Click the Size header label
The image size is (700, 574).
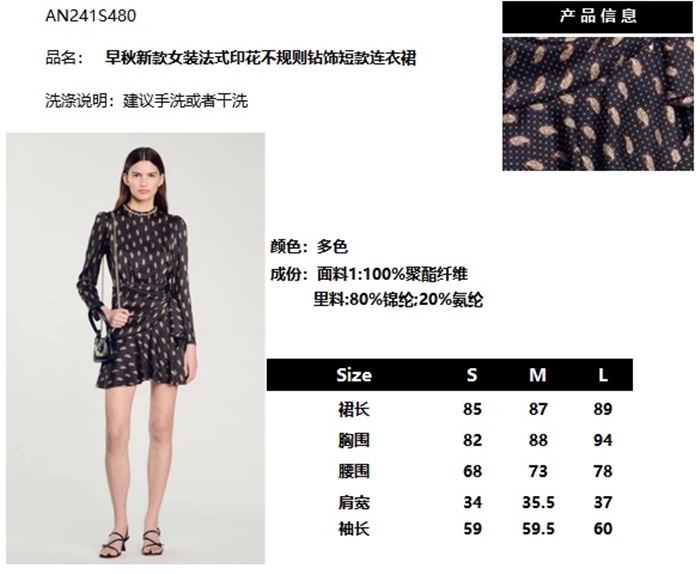click(354, 375)
